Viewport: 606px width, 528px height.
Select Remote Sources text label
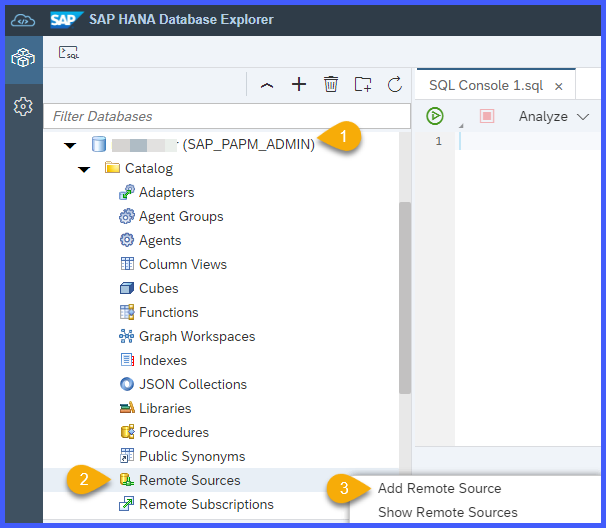190,480
